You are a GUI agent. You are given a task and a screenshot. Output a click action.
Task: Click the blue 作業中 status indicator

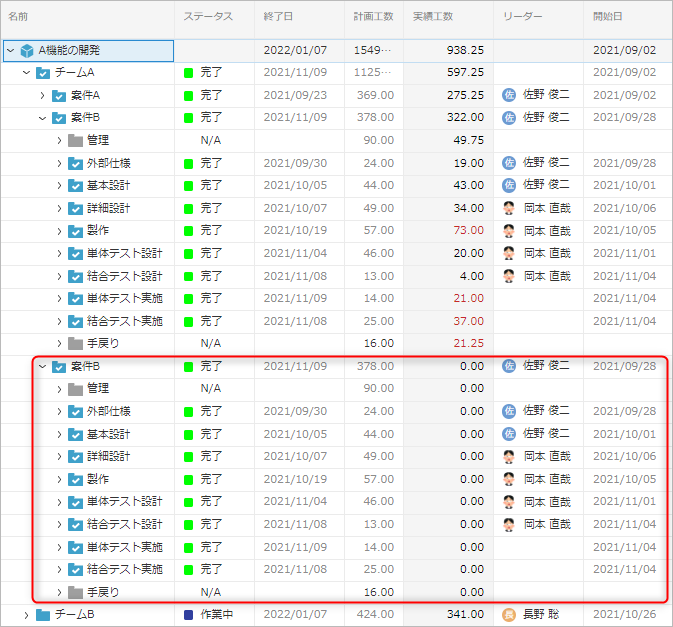pos(188,614)
